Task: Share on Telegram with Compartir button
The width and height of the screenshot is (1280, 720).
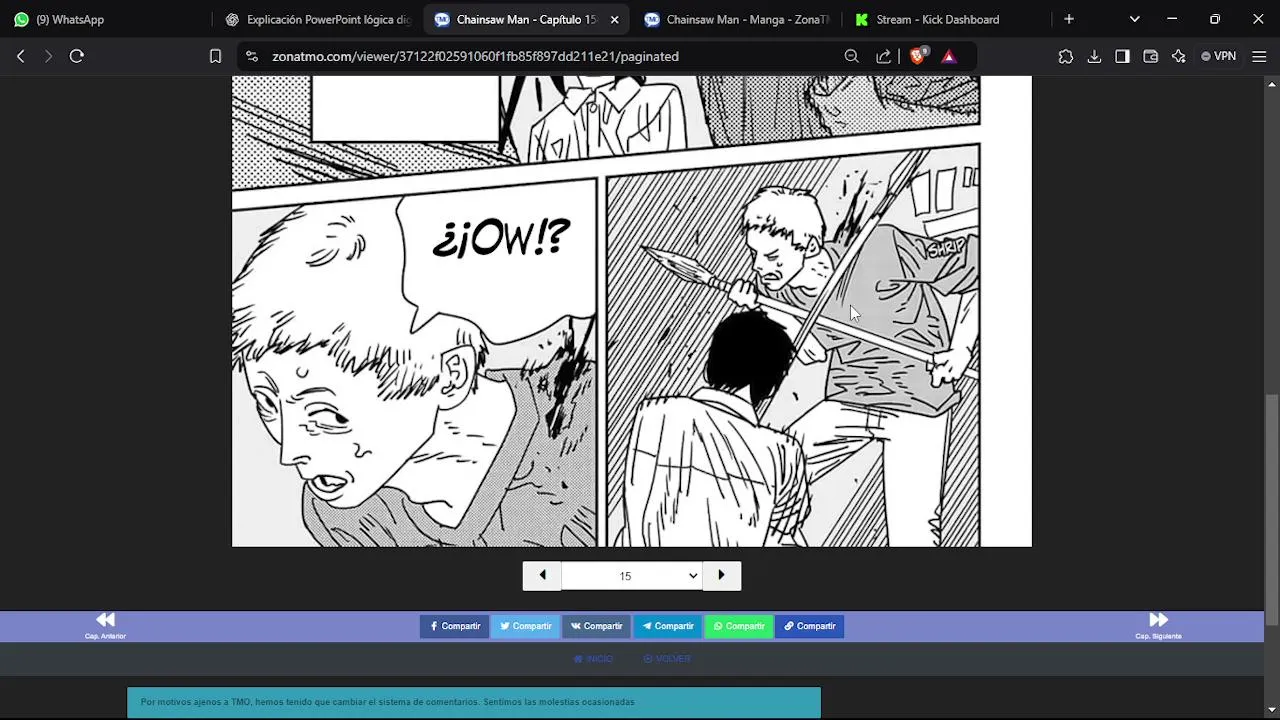Action: pyautogui.click(x=667, y=626)
